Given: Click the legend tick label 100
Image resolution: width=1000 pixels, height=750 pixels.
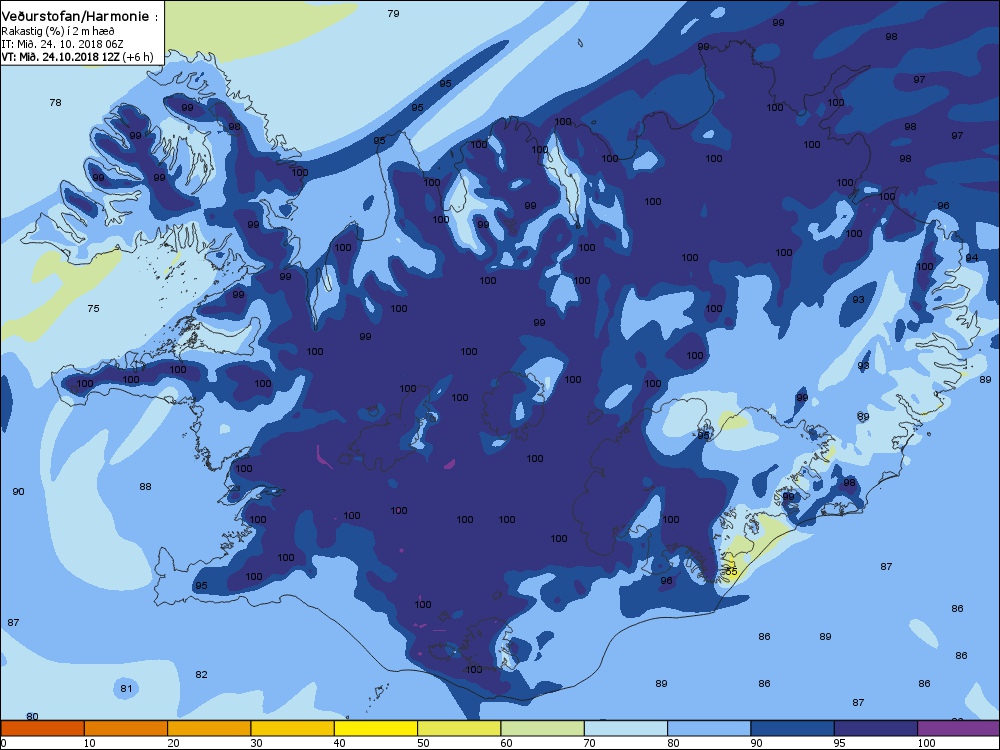Looking at the screenshot, I should tap(926, 743).
